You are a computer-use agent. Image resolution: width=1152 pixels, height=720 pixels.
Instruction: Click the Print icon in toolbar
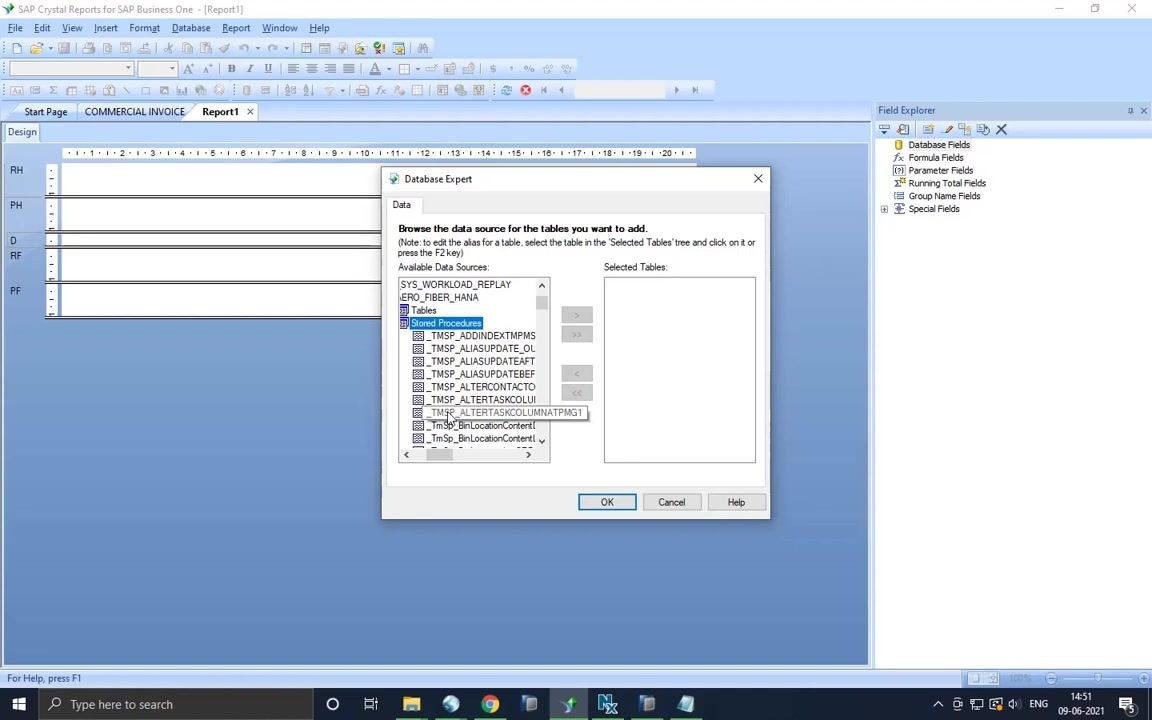pyautogui.click(x=88, y=48)
